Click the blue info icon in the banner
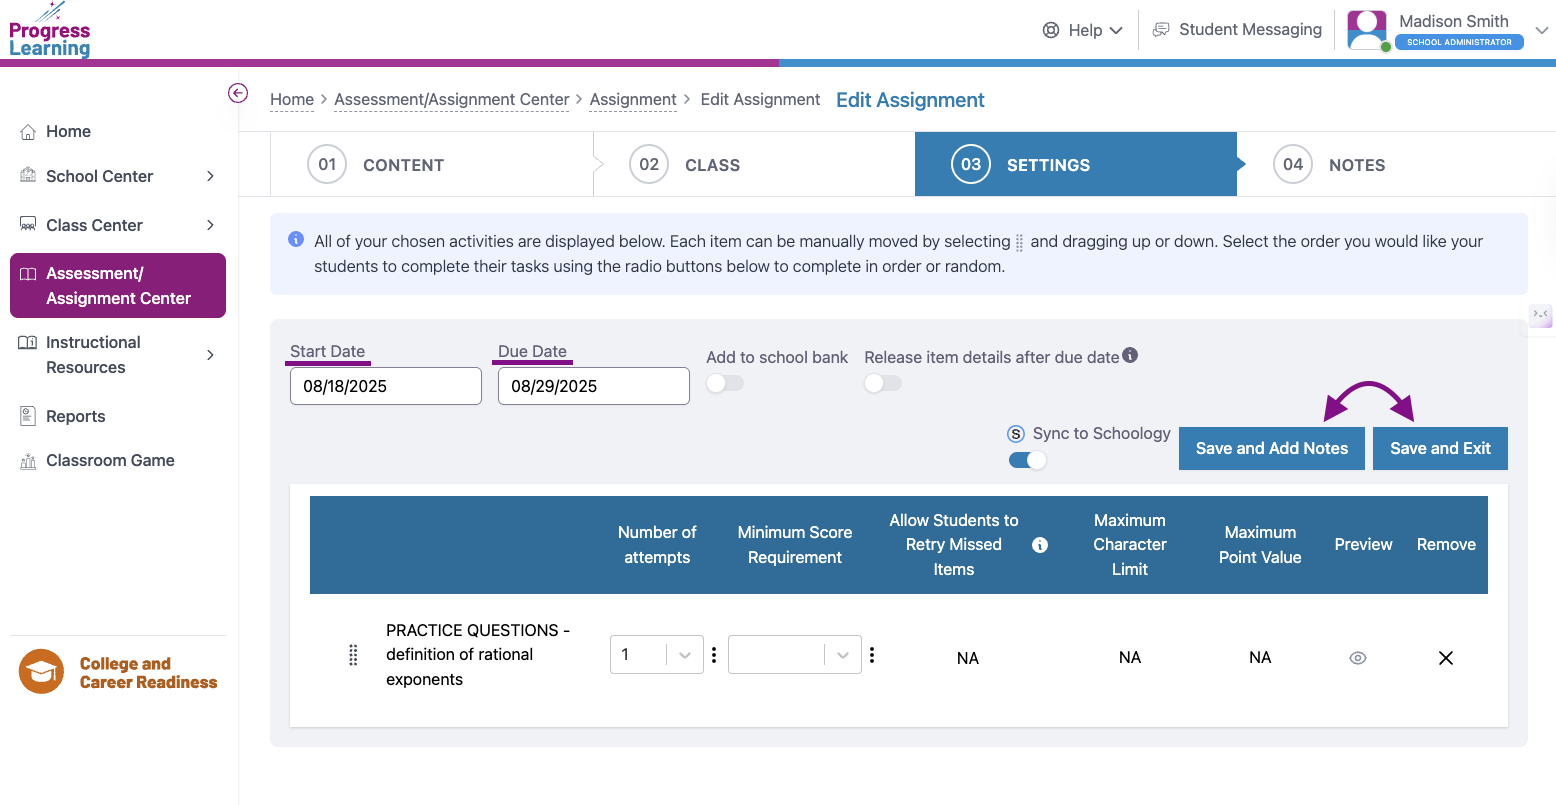This screenshot has width=1556, height=805. tap(296, 239)
